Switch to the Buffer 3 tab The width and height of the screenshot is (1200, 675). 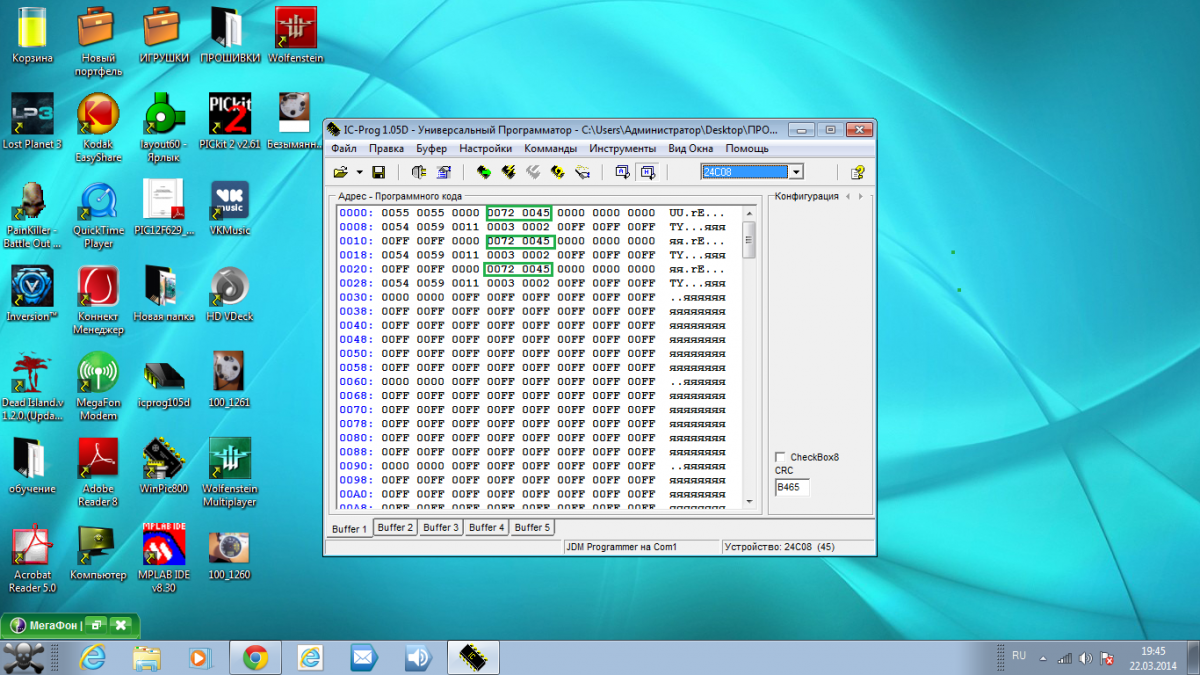(441, 527)
